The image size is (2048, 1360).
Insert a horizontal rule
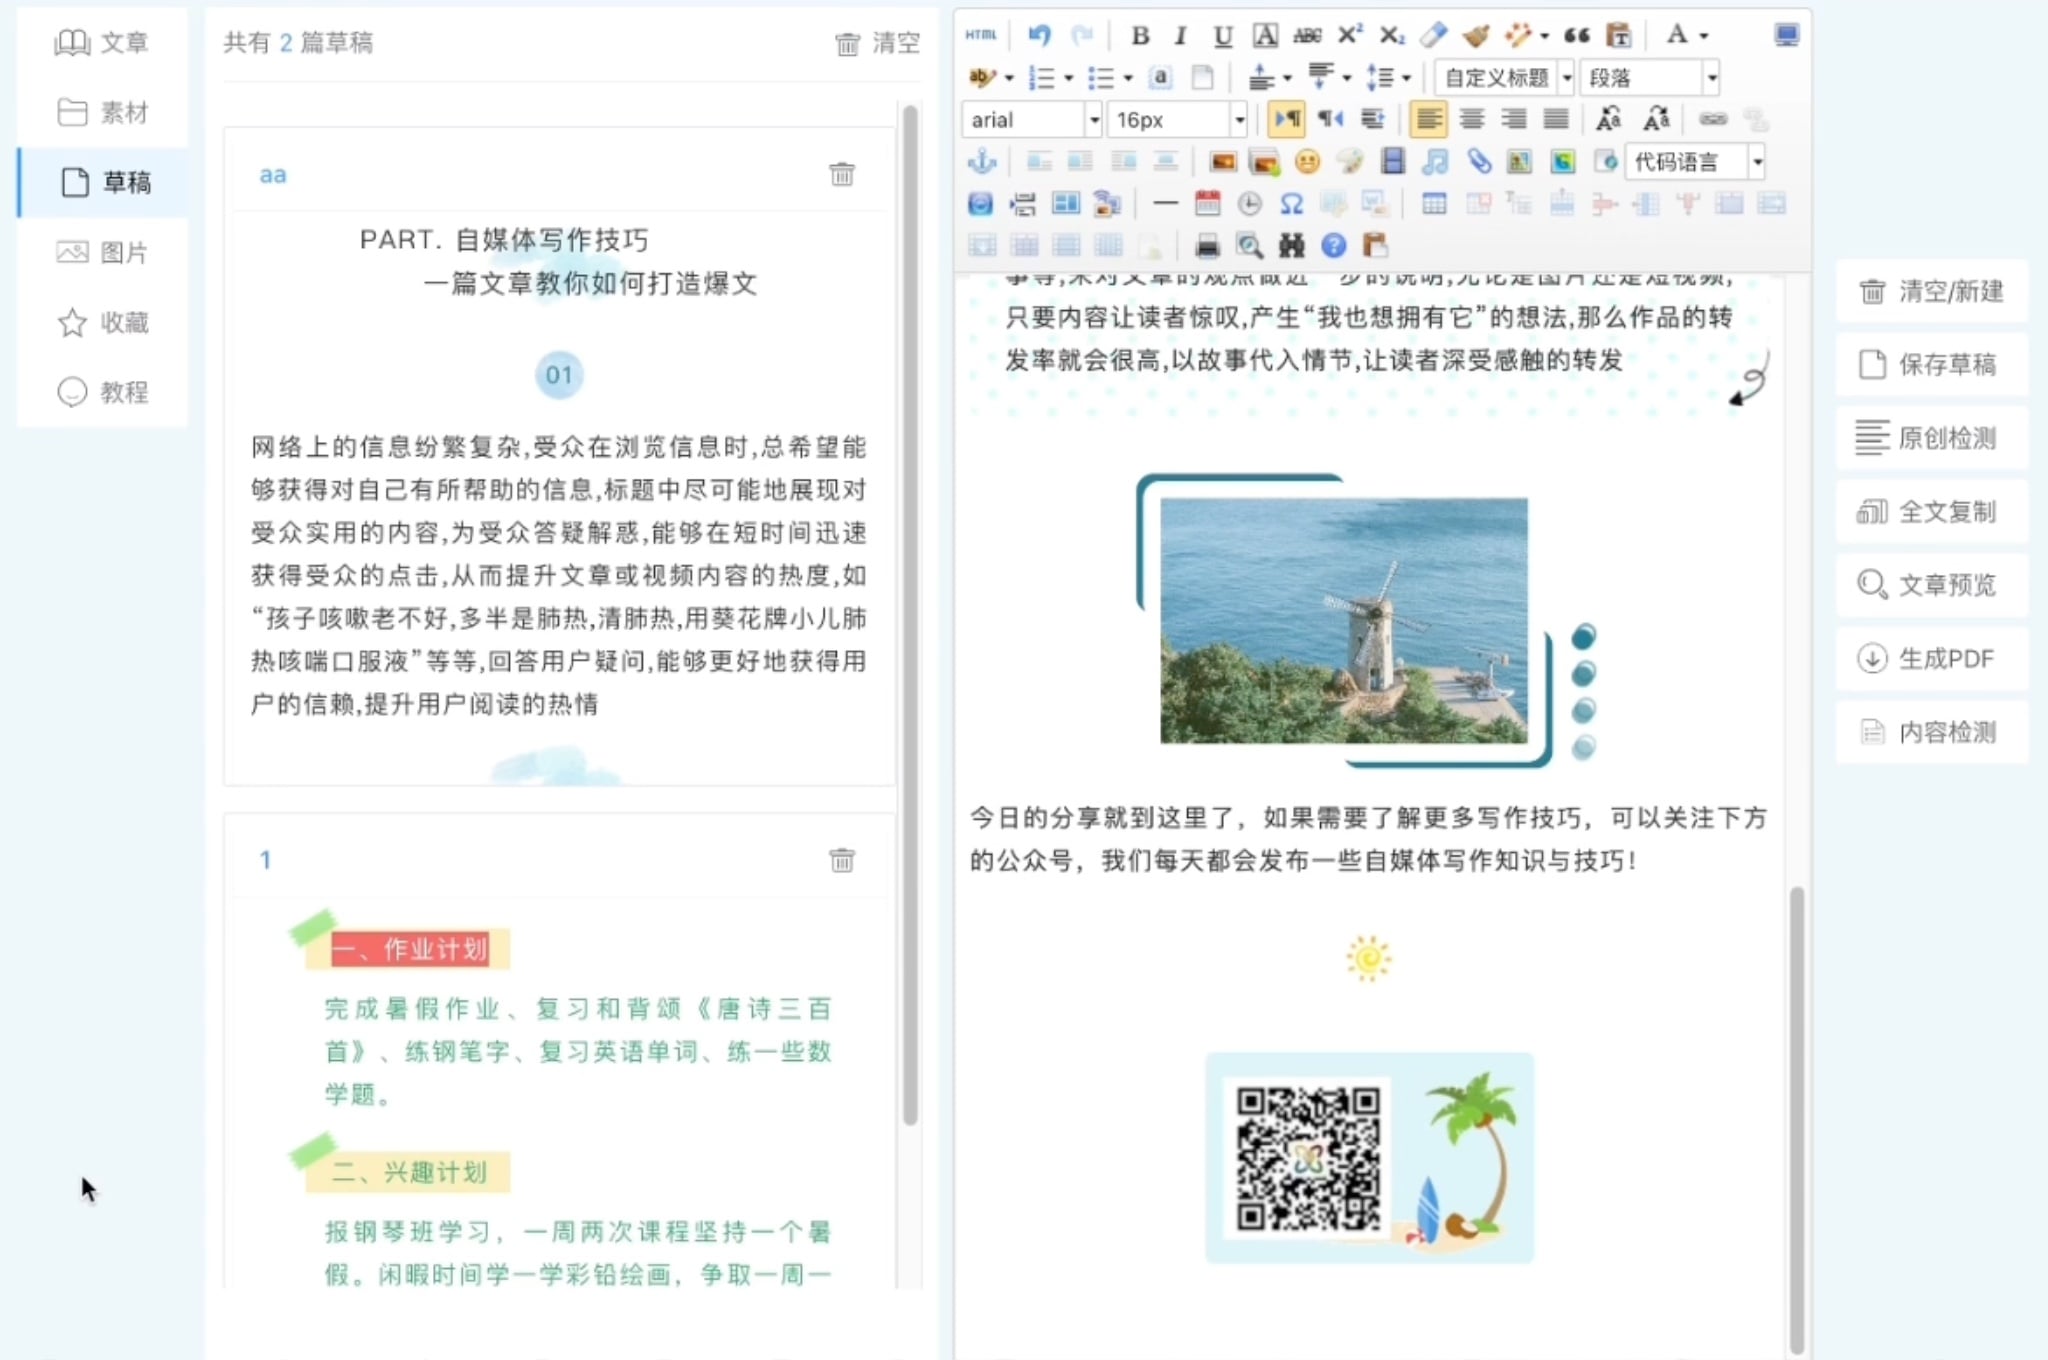pyautogui.click(x=1165, y=204)
